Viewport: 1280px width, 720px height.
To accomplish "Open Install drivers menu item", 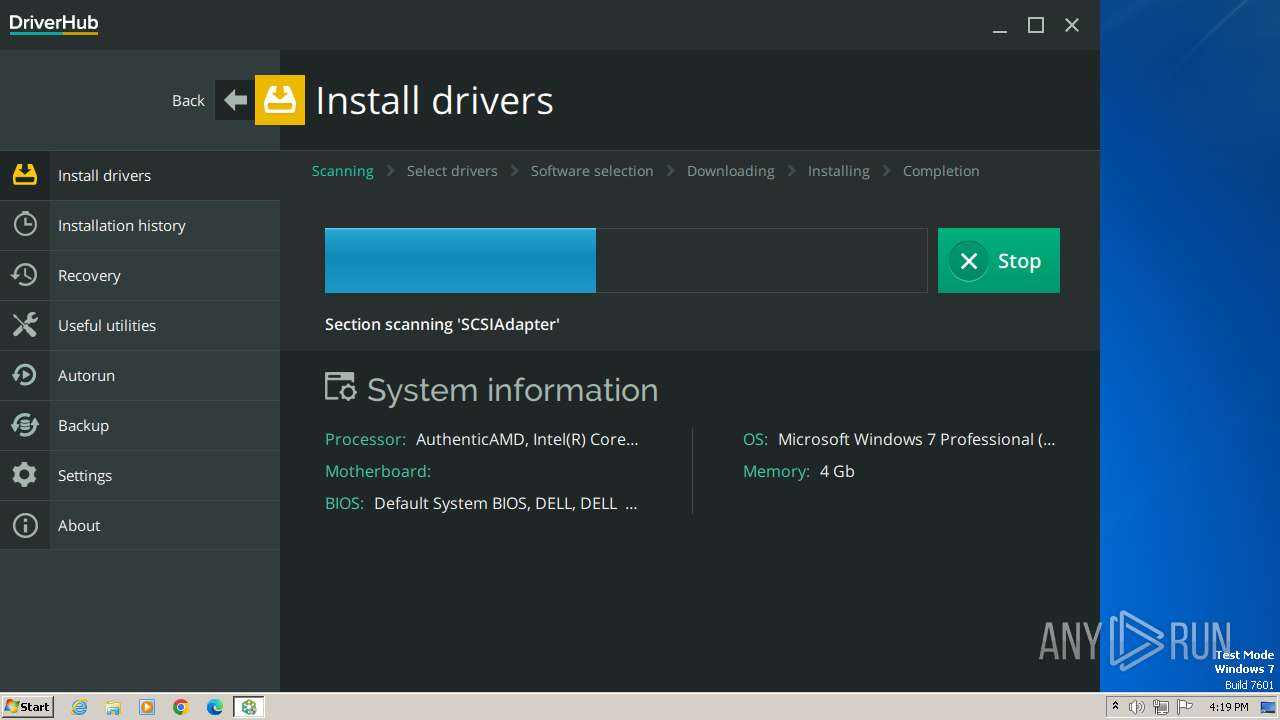I will click(140, 175).
